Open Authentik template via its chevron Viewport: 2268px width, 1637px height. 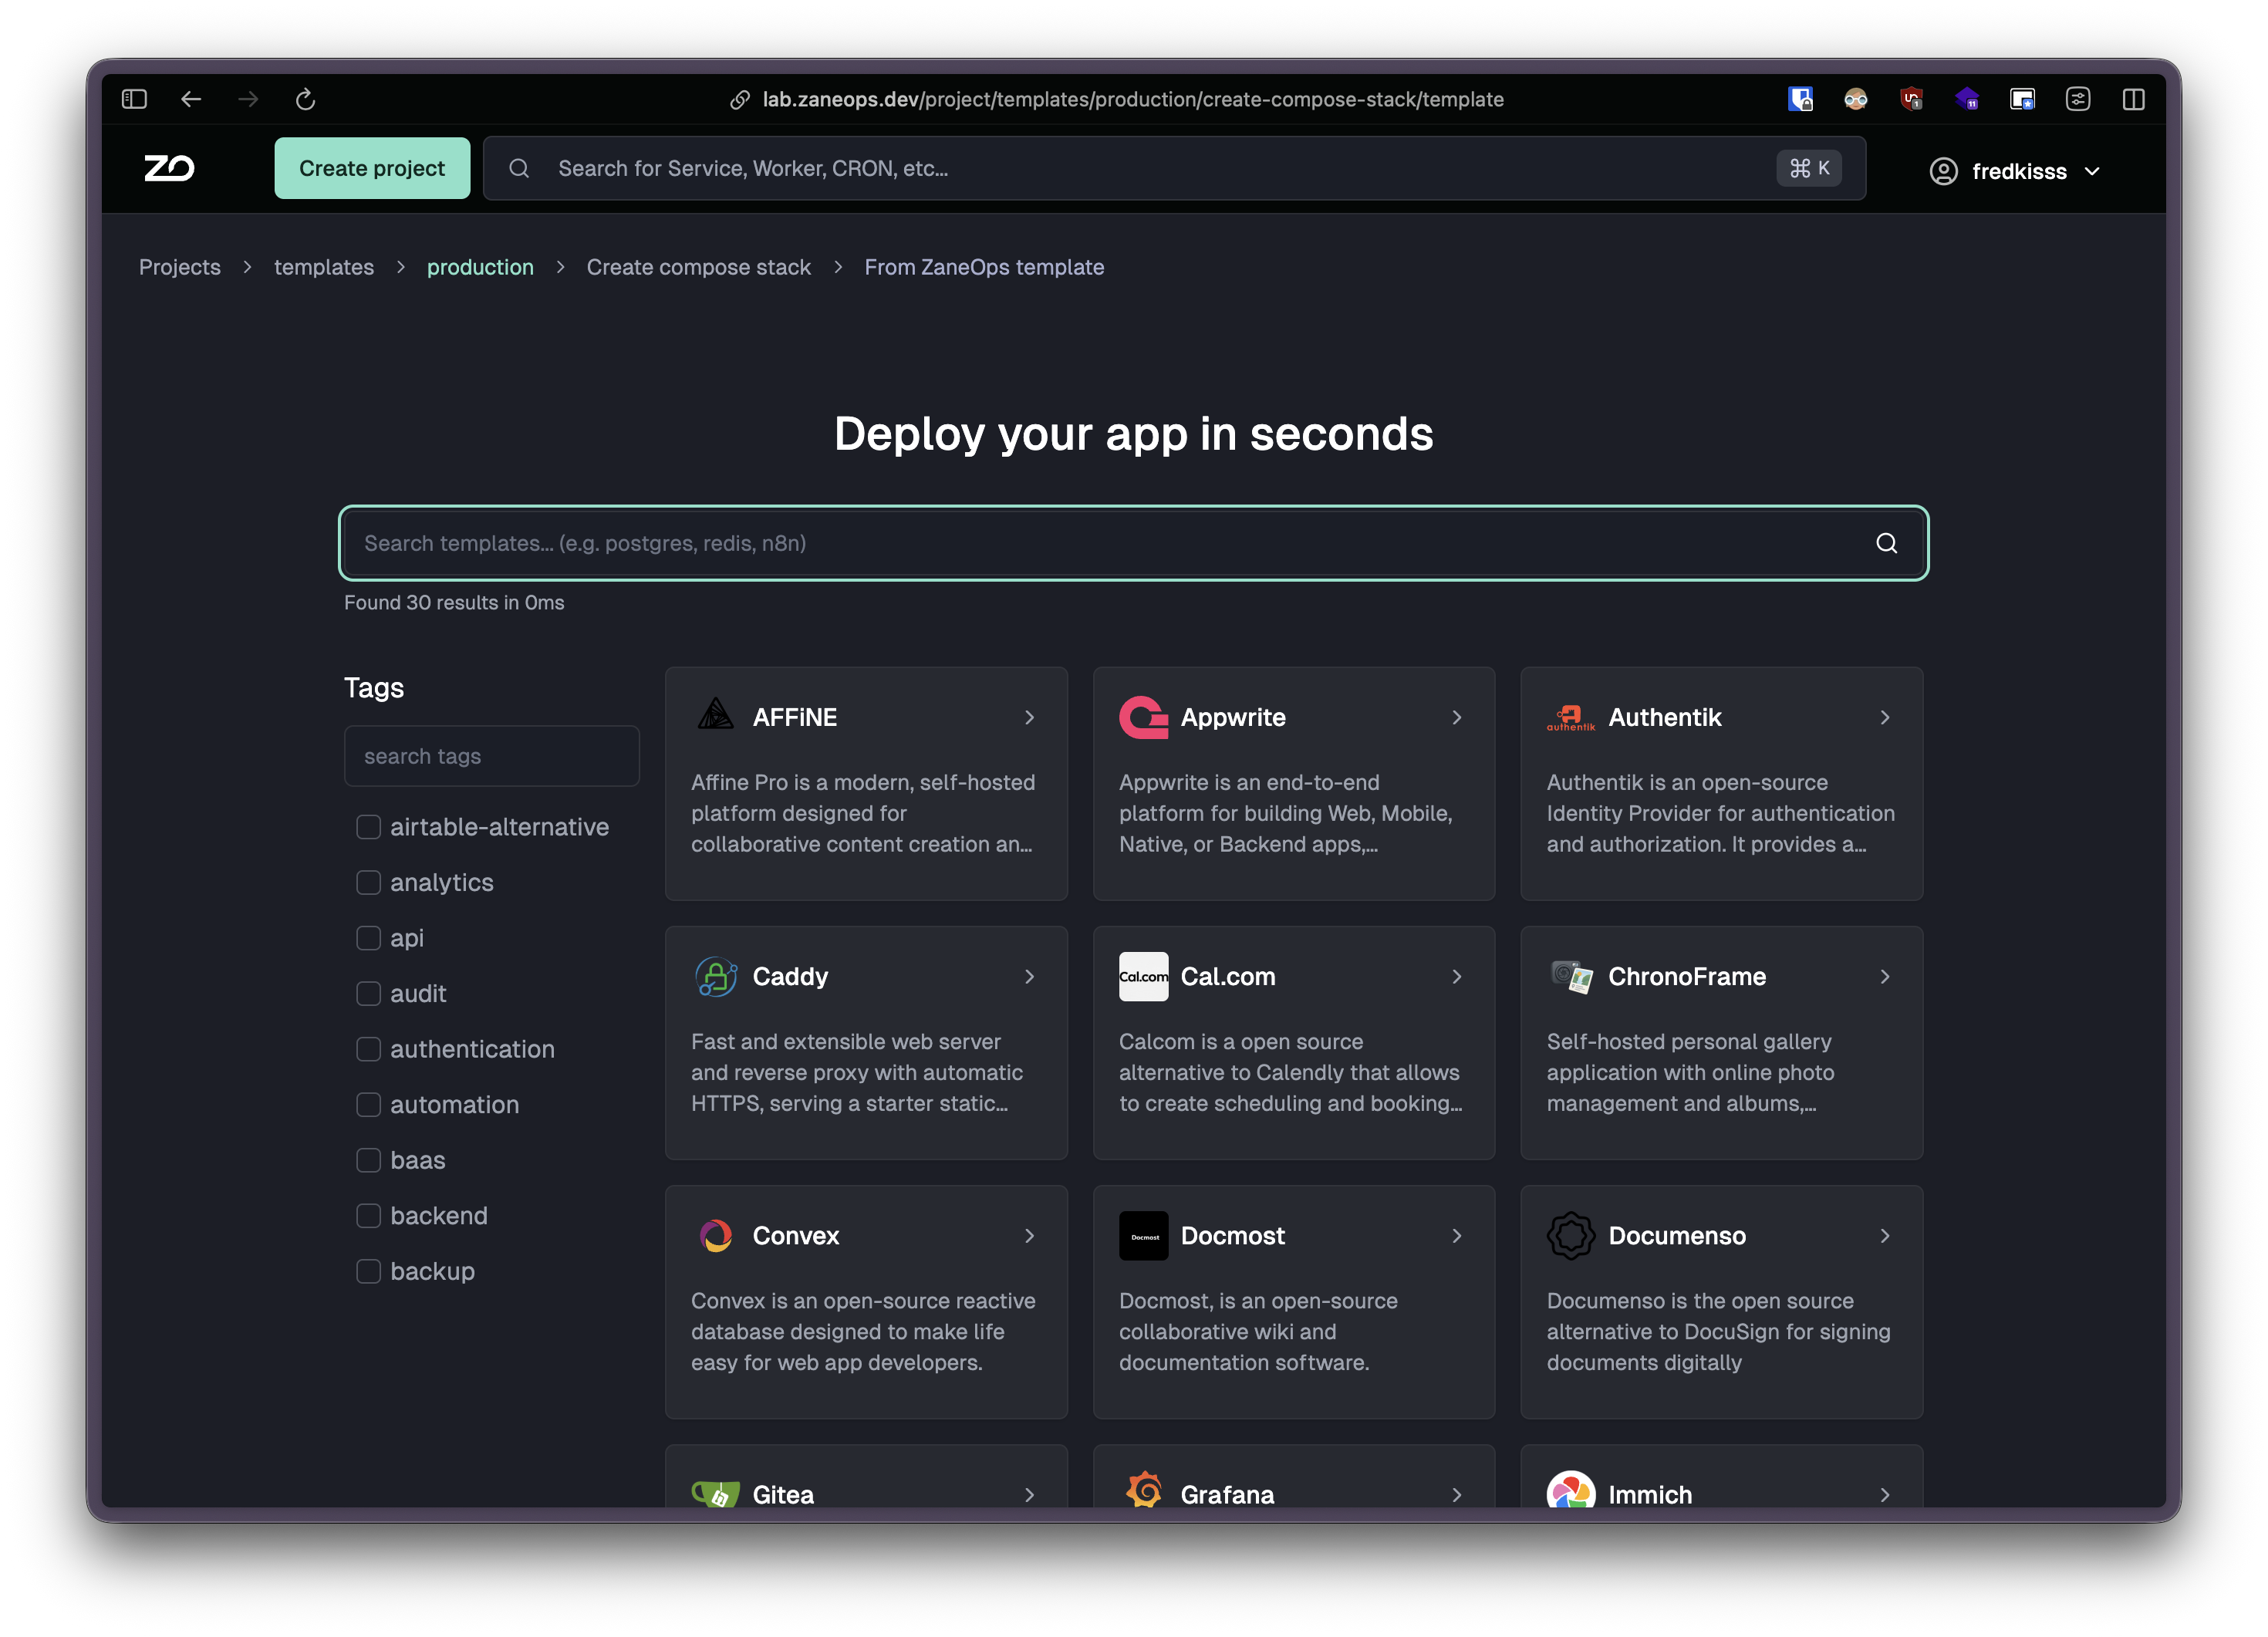(1885, 717)
